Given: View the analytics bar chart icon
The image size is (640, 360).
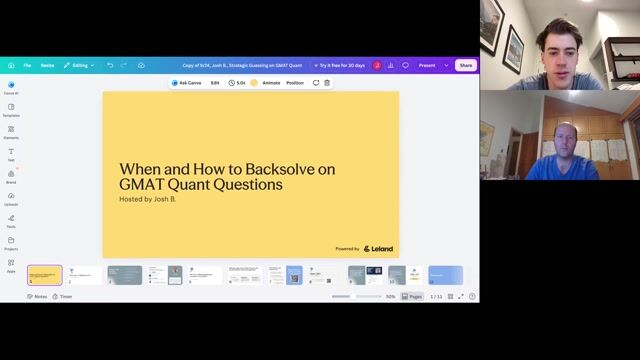Looking at the screenshot, I should click(391, 65).
